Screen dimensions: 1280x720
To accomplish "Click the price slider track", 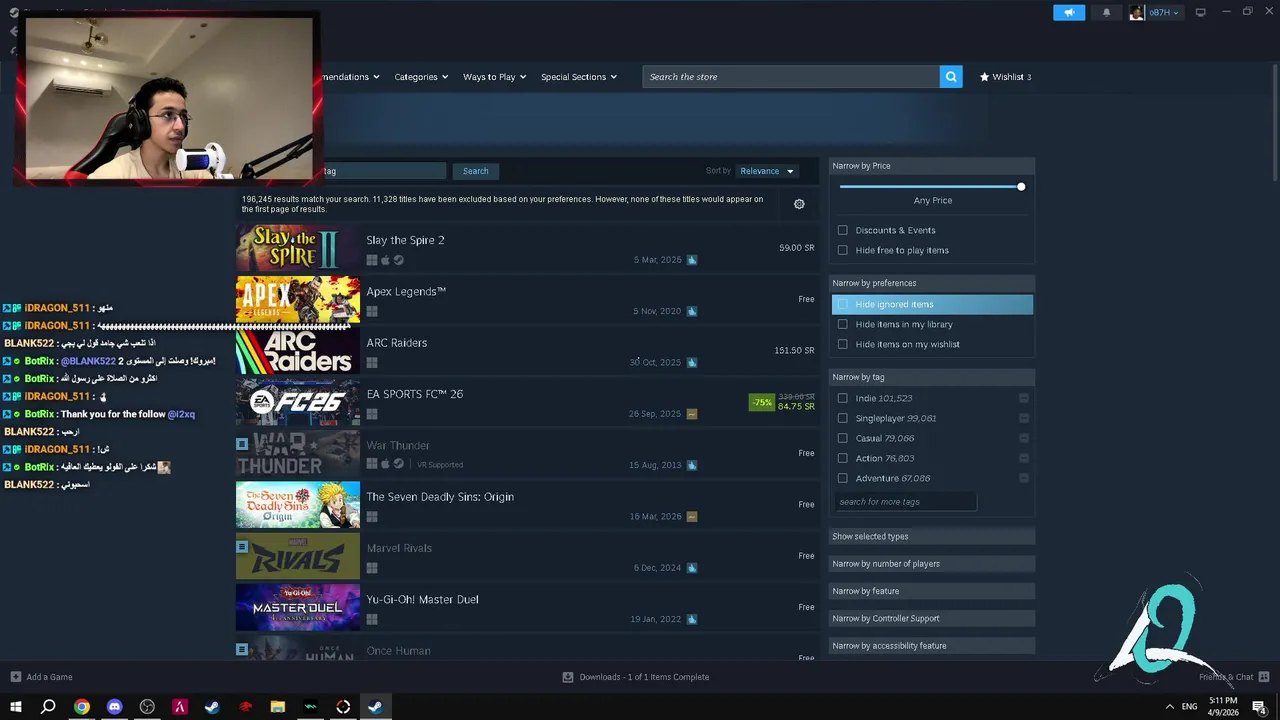I will pyautogui.click(x=930, y=187).
